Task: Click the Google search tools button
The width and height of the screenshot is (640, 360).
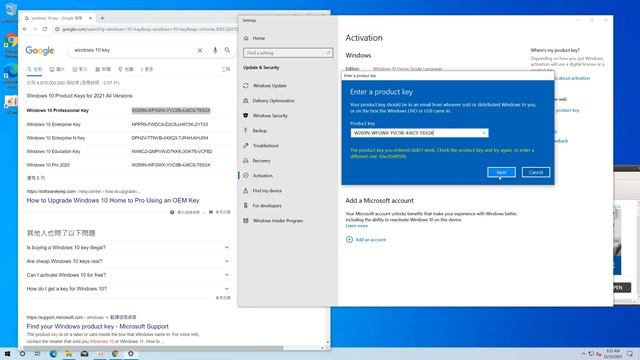Action: (x=226, y=69)
